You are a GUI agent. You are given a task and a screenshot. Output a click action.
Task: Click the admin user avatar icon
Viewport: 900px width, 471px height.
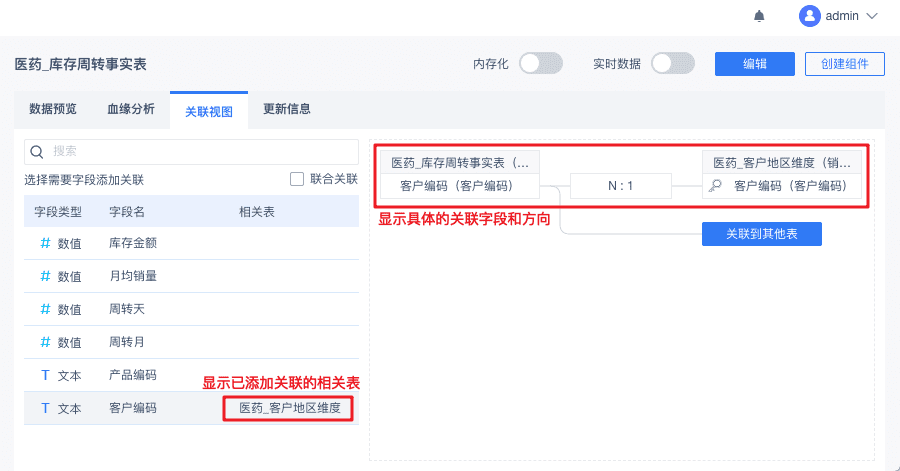810,16
